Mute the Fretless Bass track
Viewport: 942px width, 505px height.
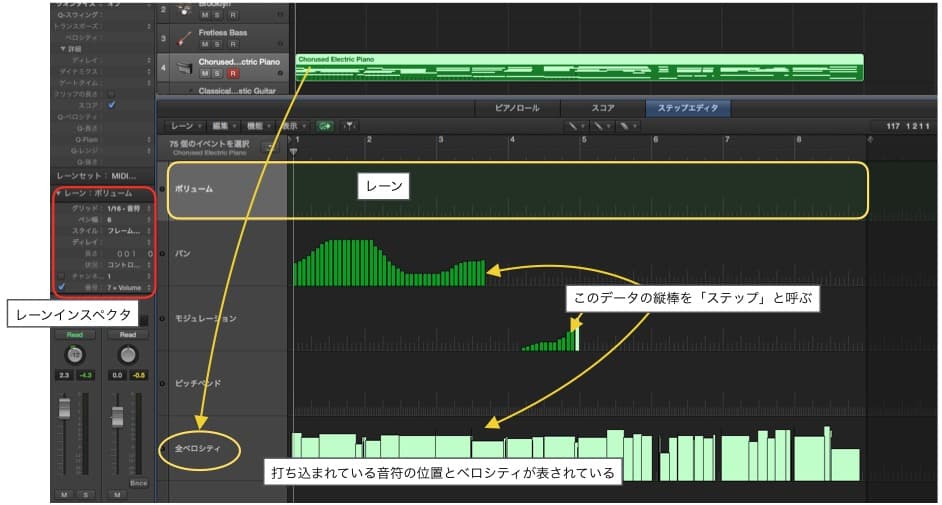click(x=205, y=44)
